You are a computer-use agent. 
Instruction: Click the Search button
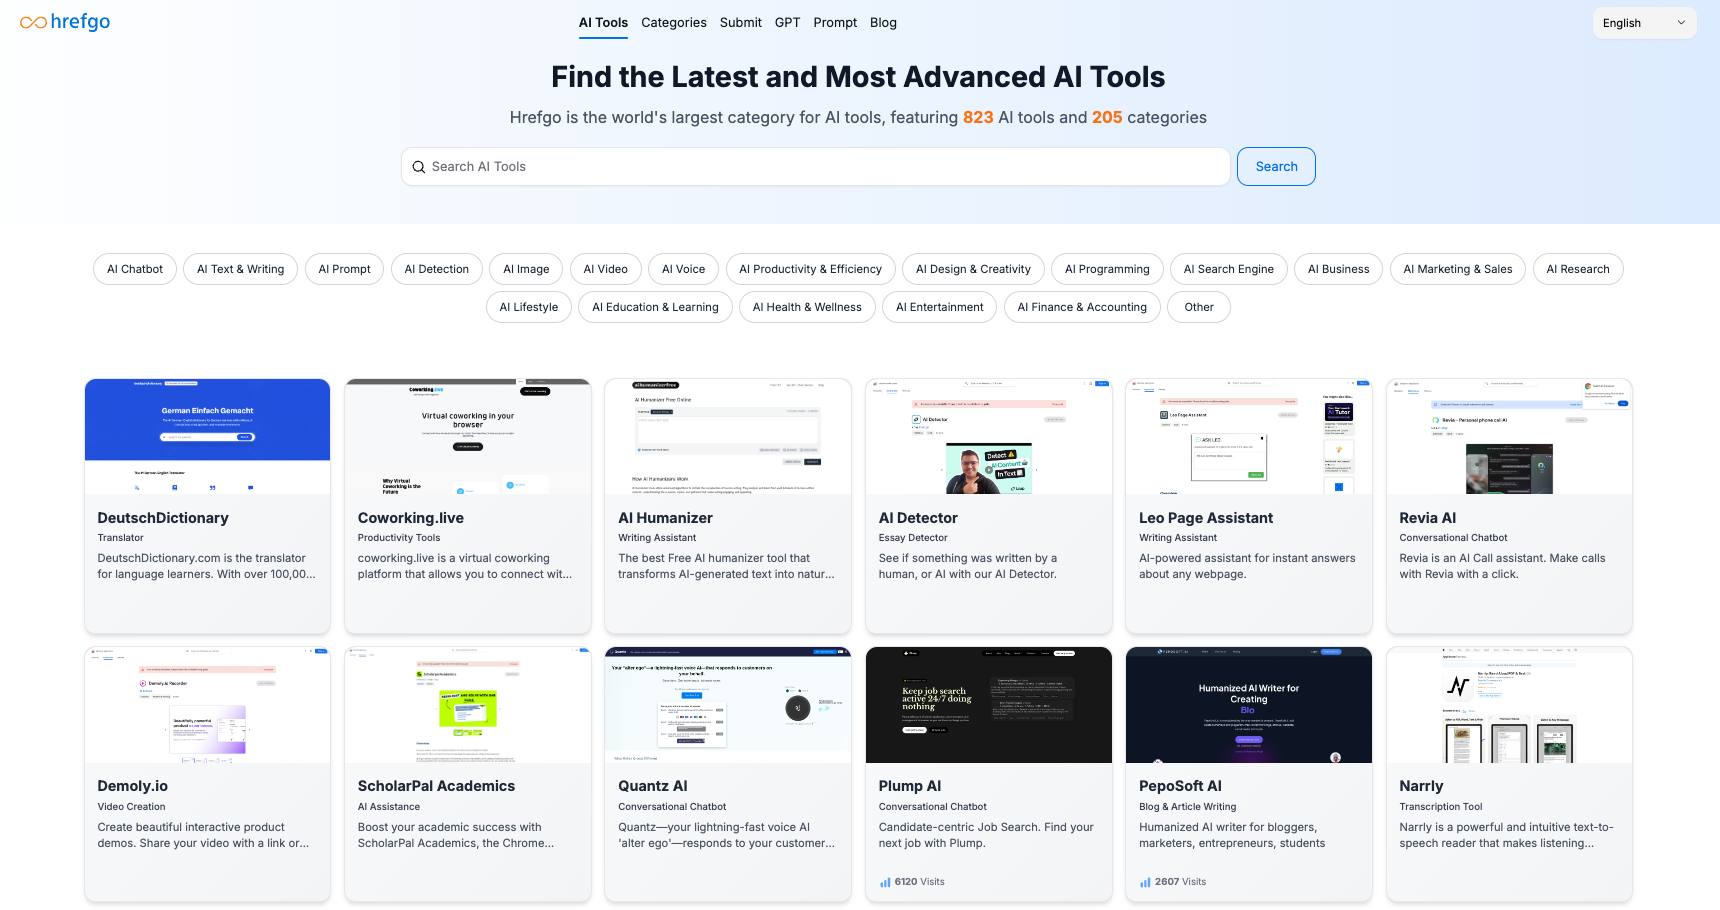[1276, 167]
